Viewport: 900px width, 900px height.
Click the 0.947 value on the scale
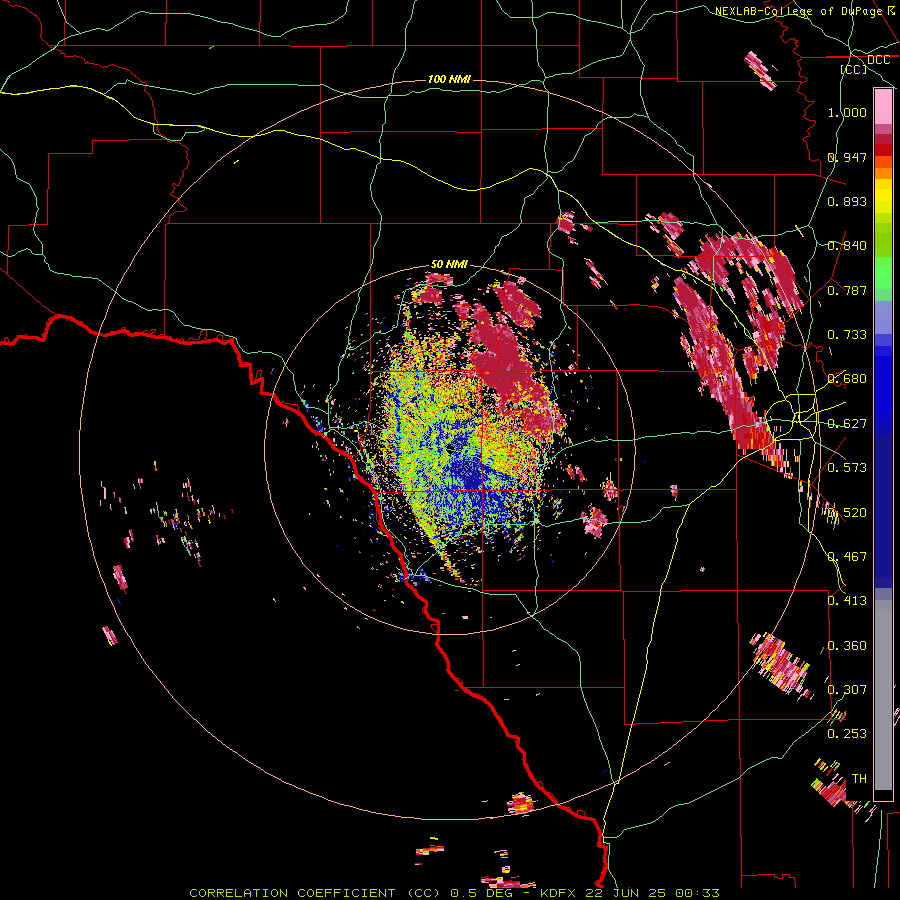point(847,157)
